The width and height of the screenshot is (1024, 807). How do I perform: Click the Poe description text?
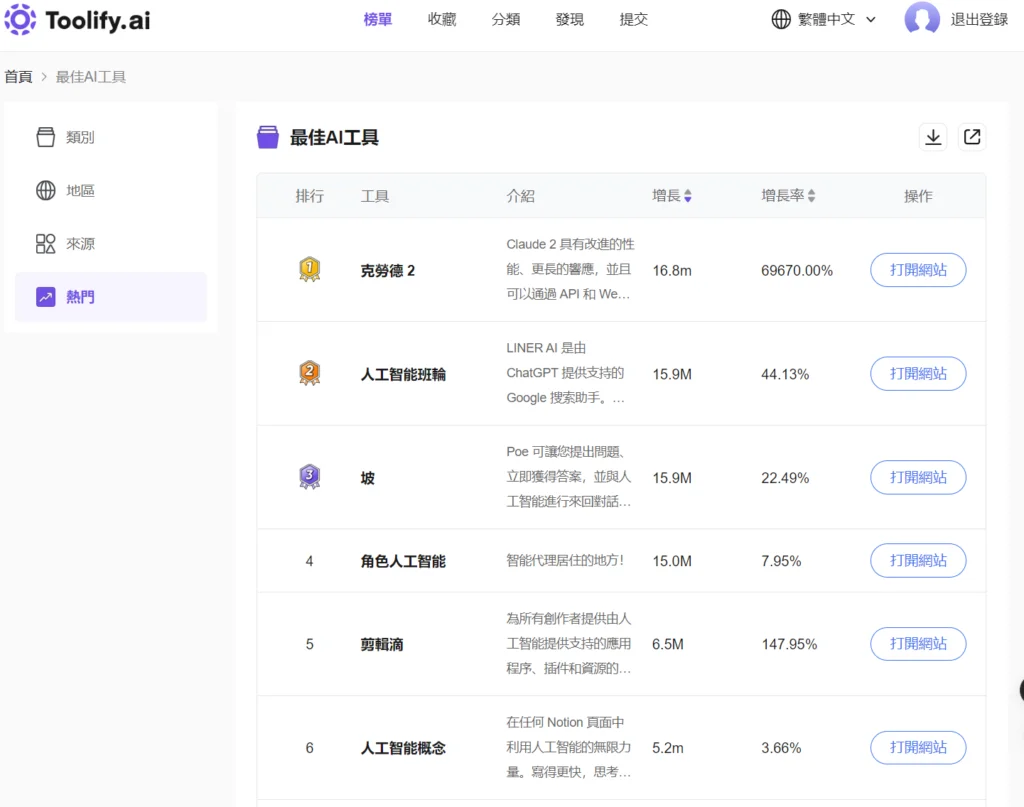[569, 477]
